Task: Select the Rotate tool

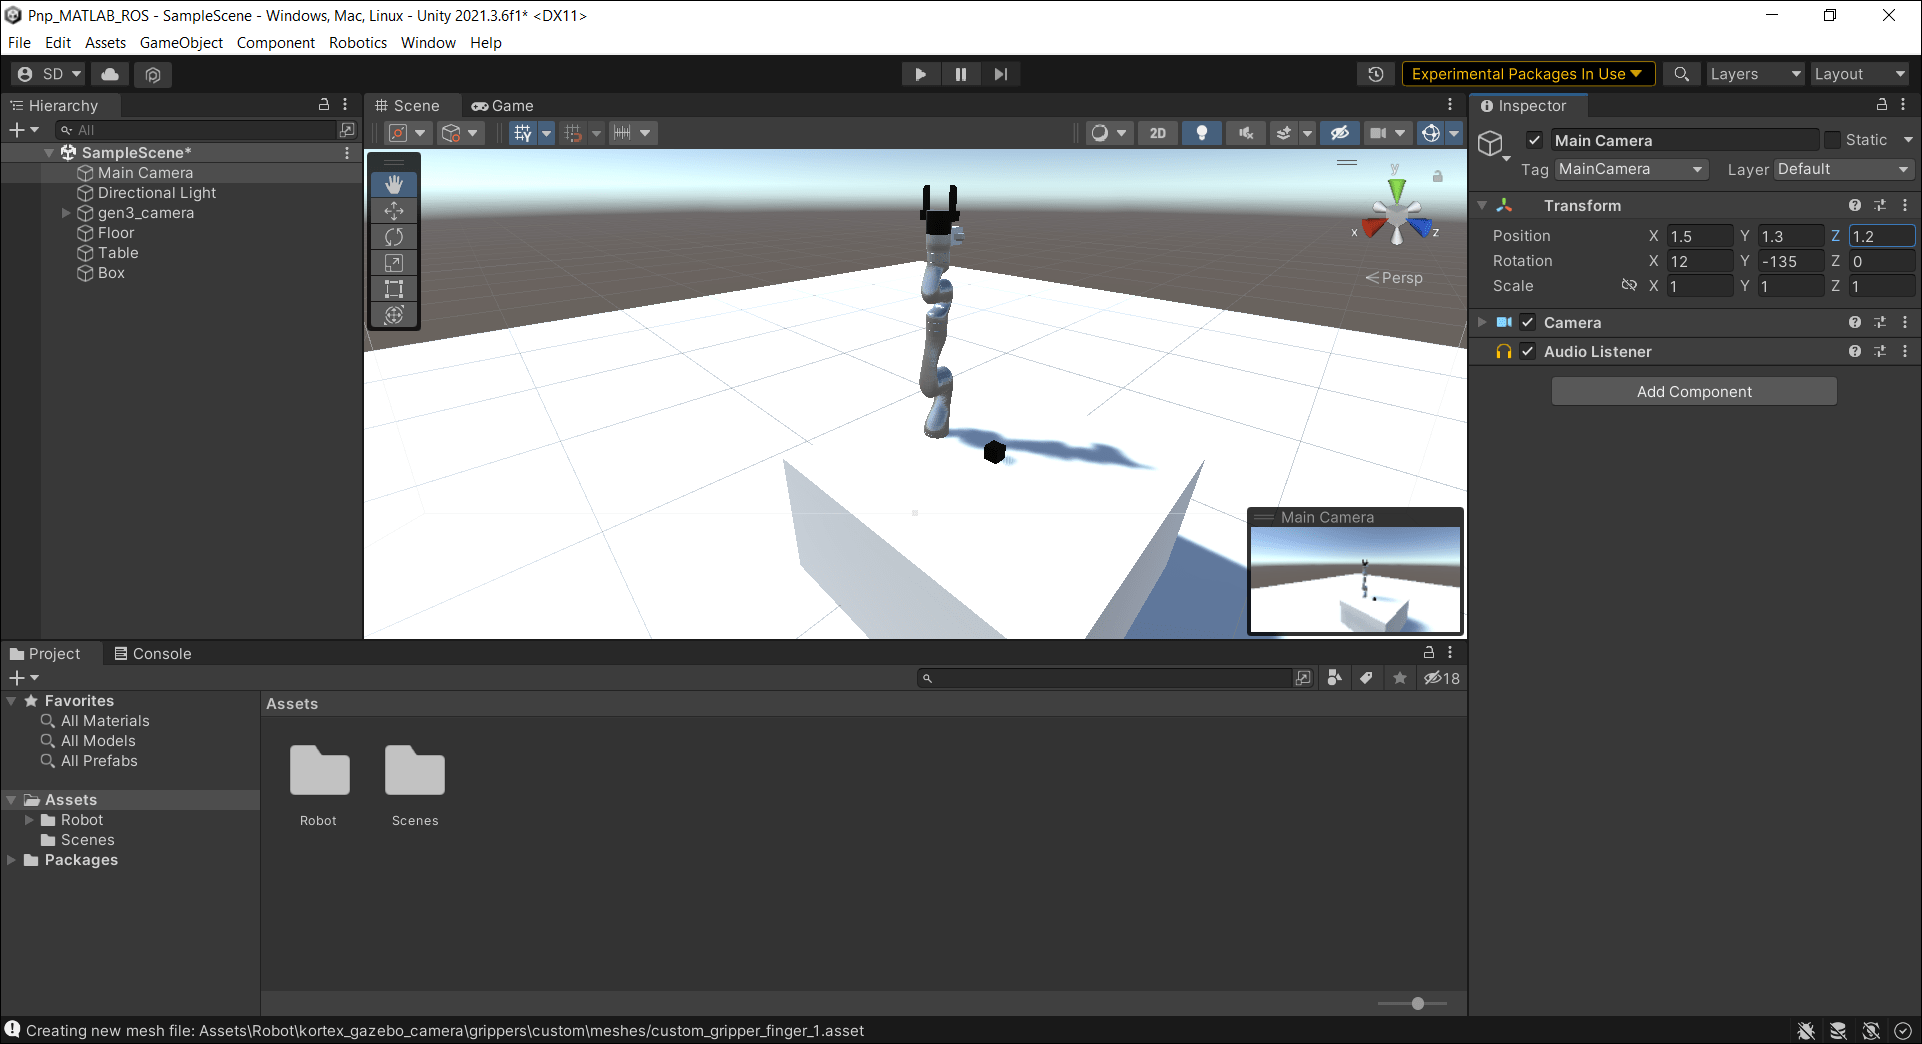Action: coord(394,236)
